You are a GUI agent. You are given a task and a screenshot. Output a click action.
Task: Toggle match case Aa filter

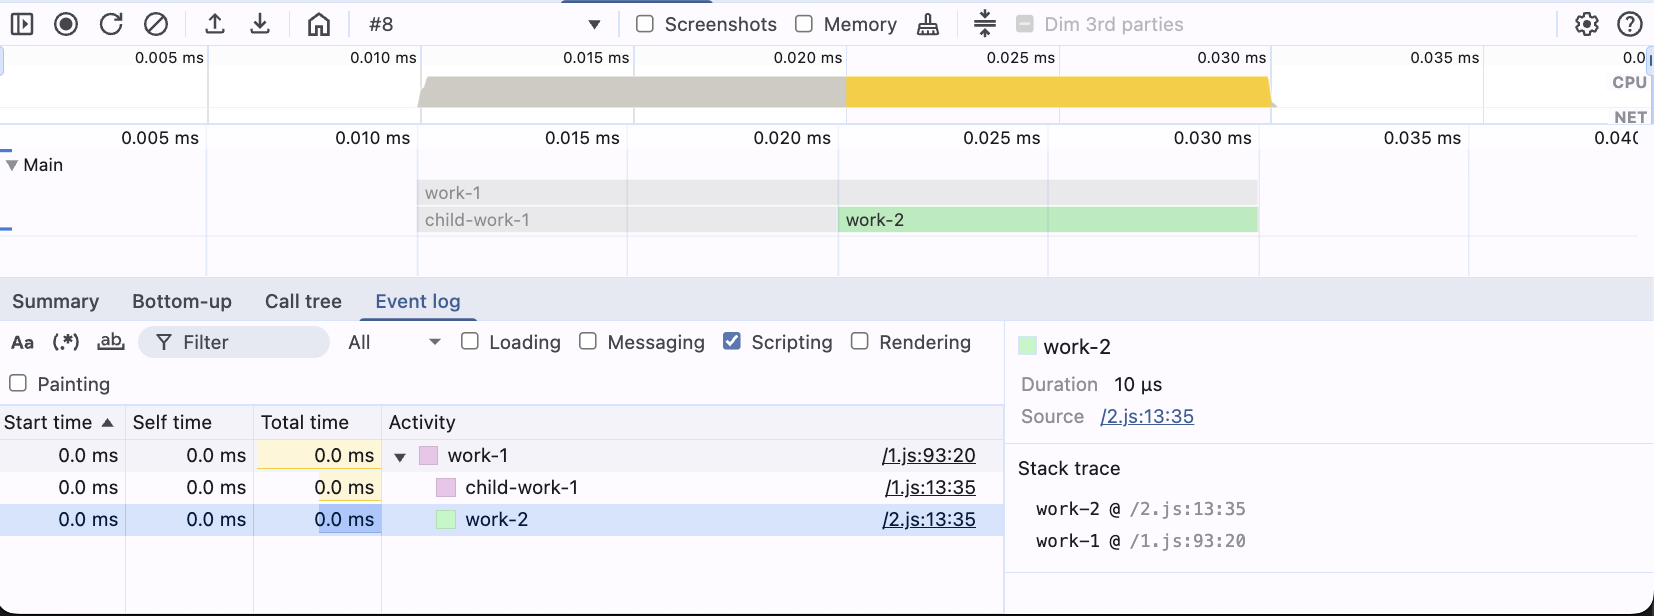pyautogui.click(x=22, y=342)
